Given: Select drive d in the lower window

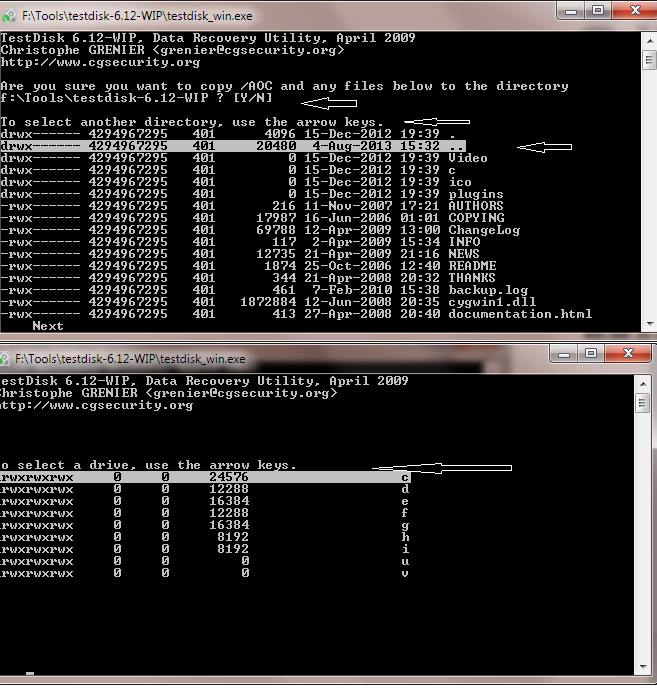Looking at the screenshot, I should 205,489.
